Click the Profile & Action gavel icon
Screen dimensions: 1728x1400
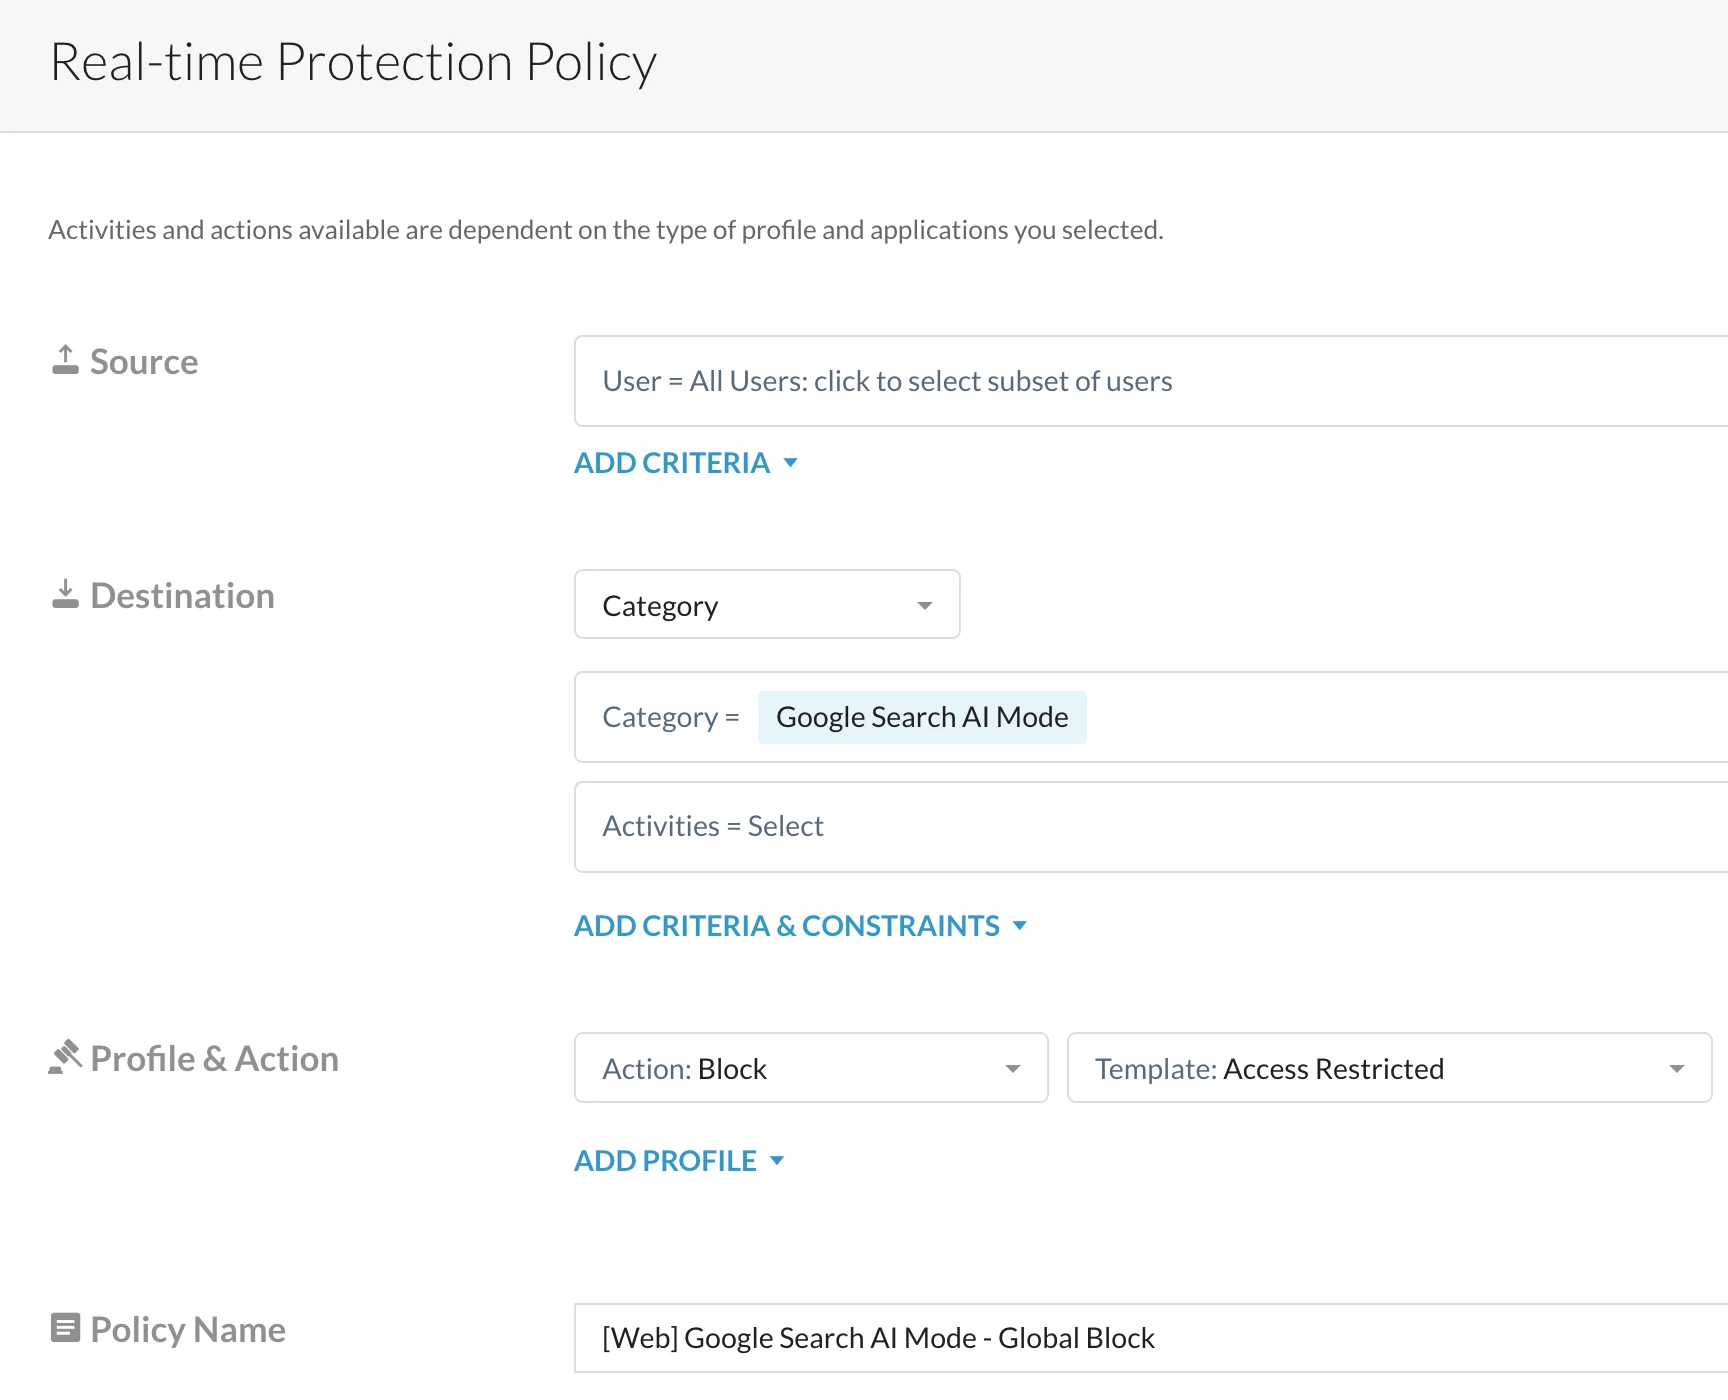click(65, 1057)
